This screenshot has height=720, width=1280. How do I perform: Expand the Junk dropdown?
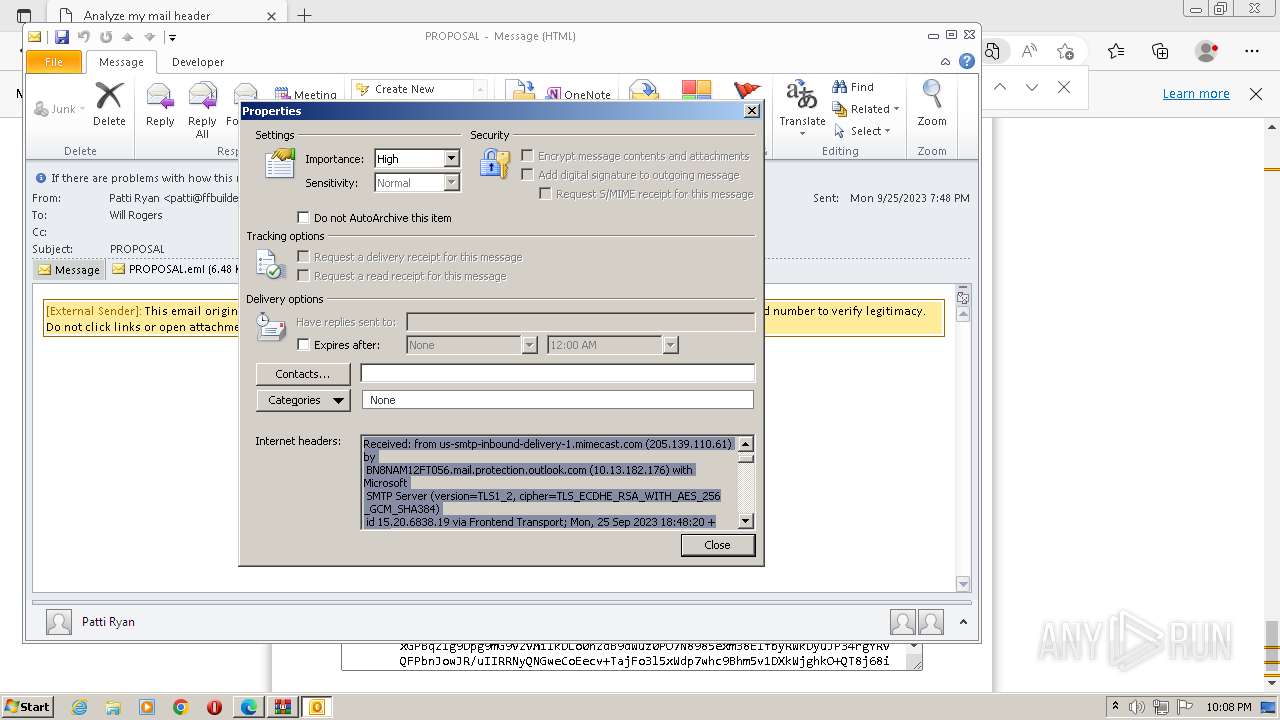click(x=82, y=109)
